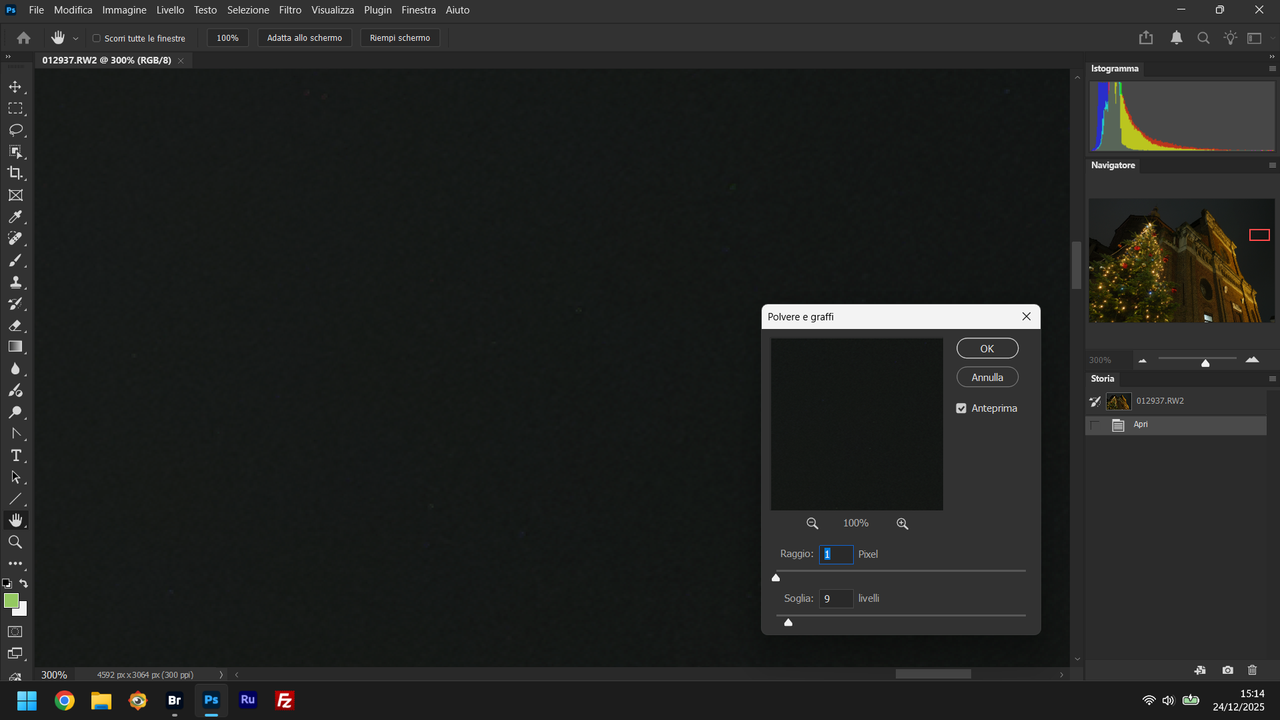1280x720 pixels.
Task: Switch to the 012937.RW2 document tab
Action: (x=107, y=60)
